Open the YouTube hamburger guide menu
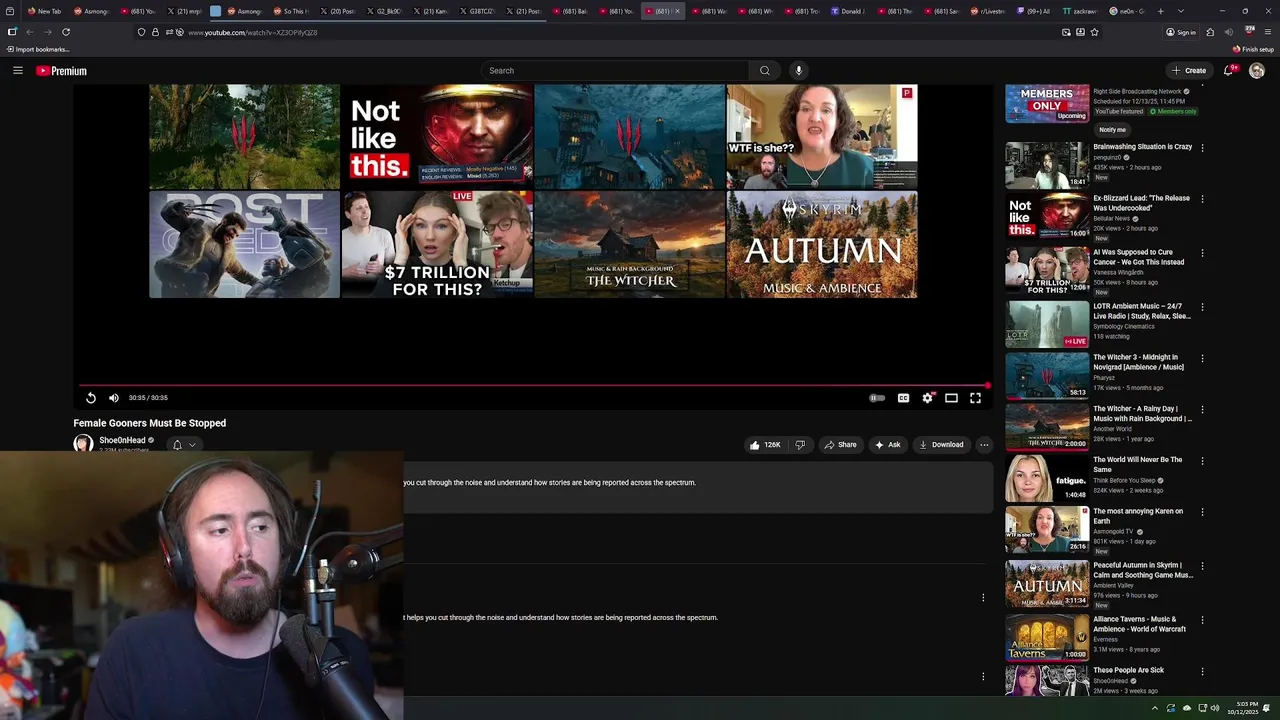 17,70
